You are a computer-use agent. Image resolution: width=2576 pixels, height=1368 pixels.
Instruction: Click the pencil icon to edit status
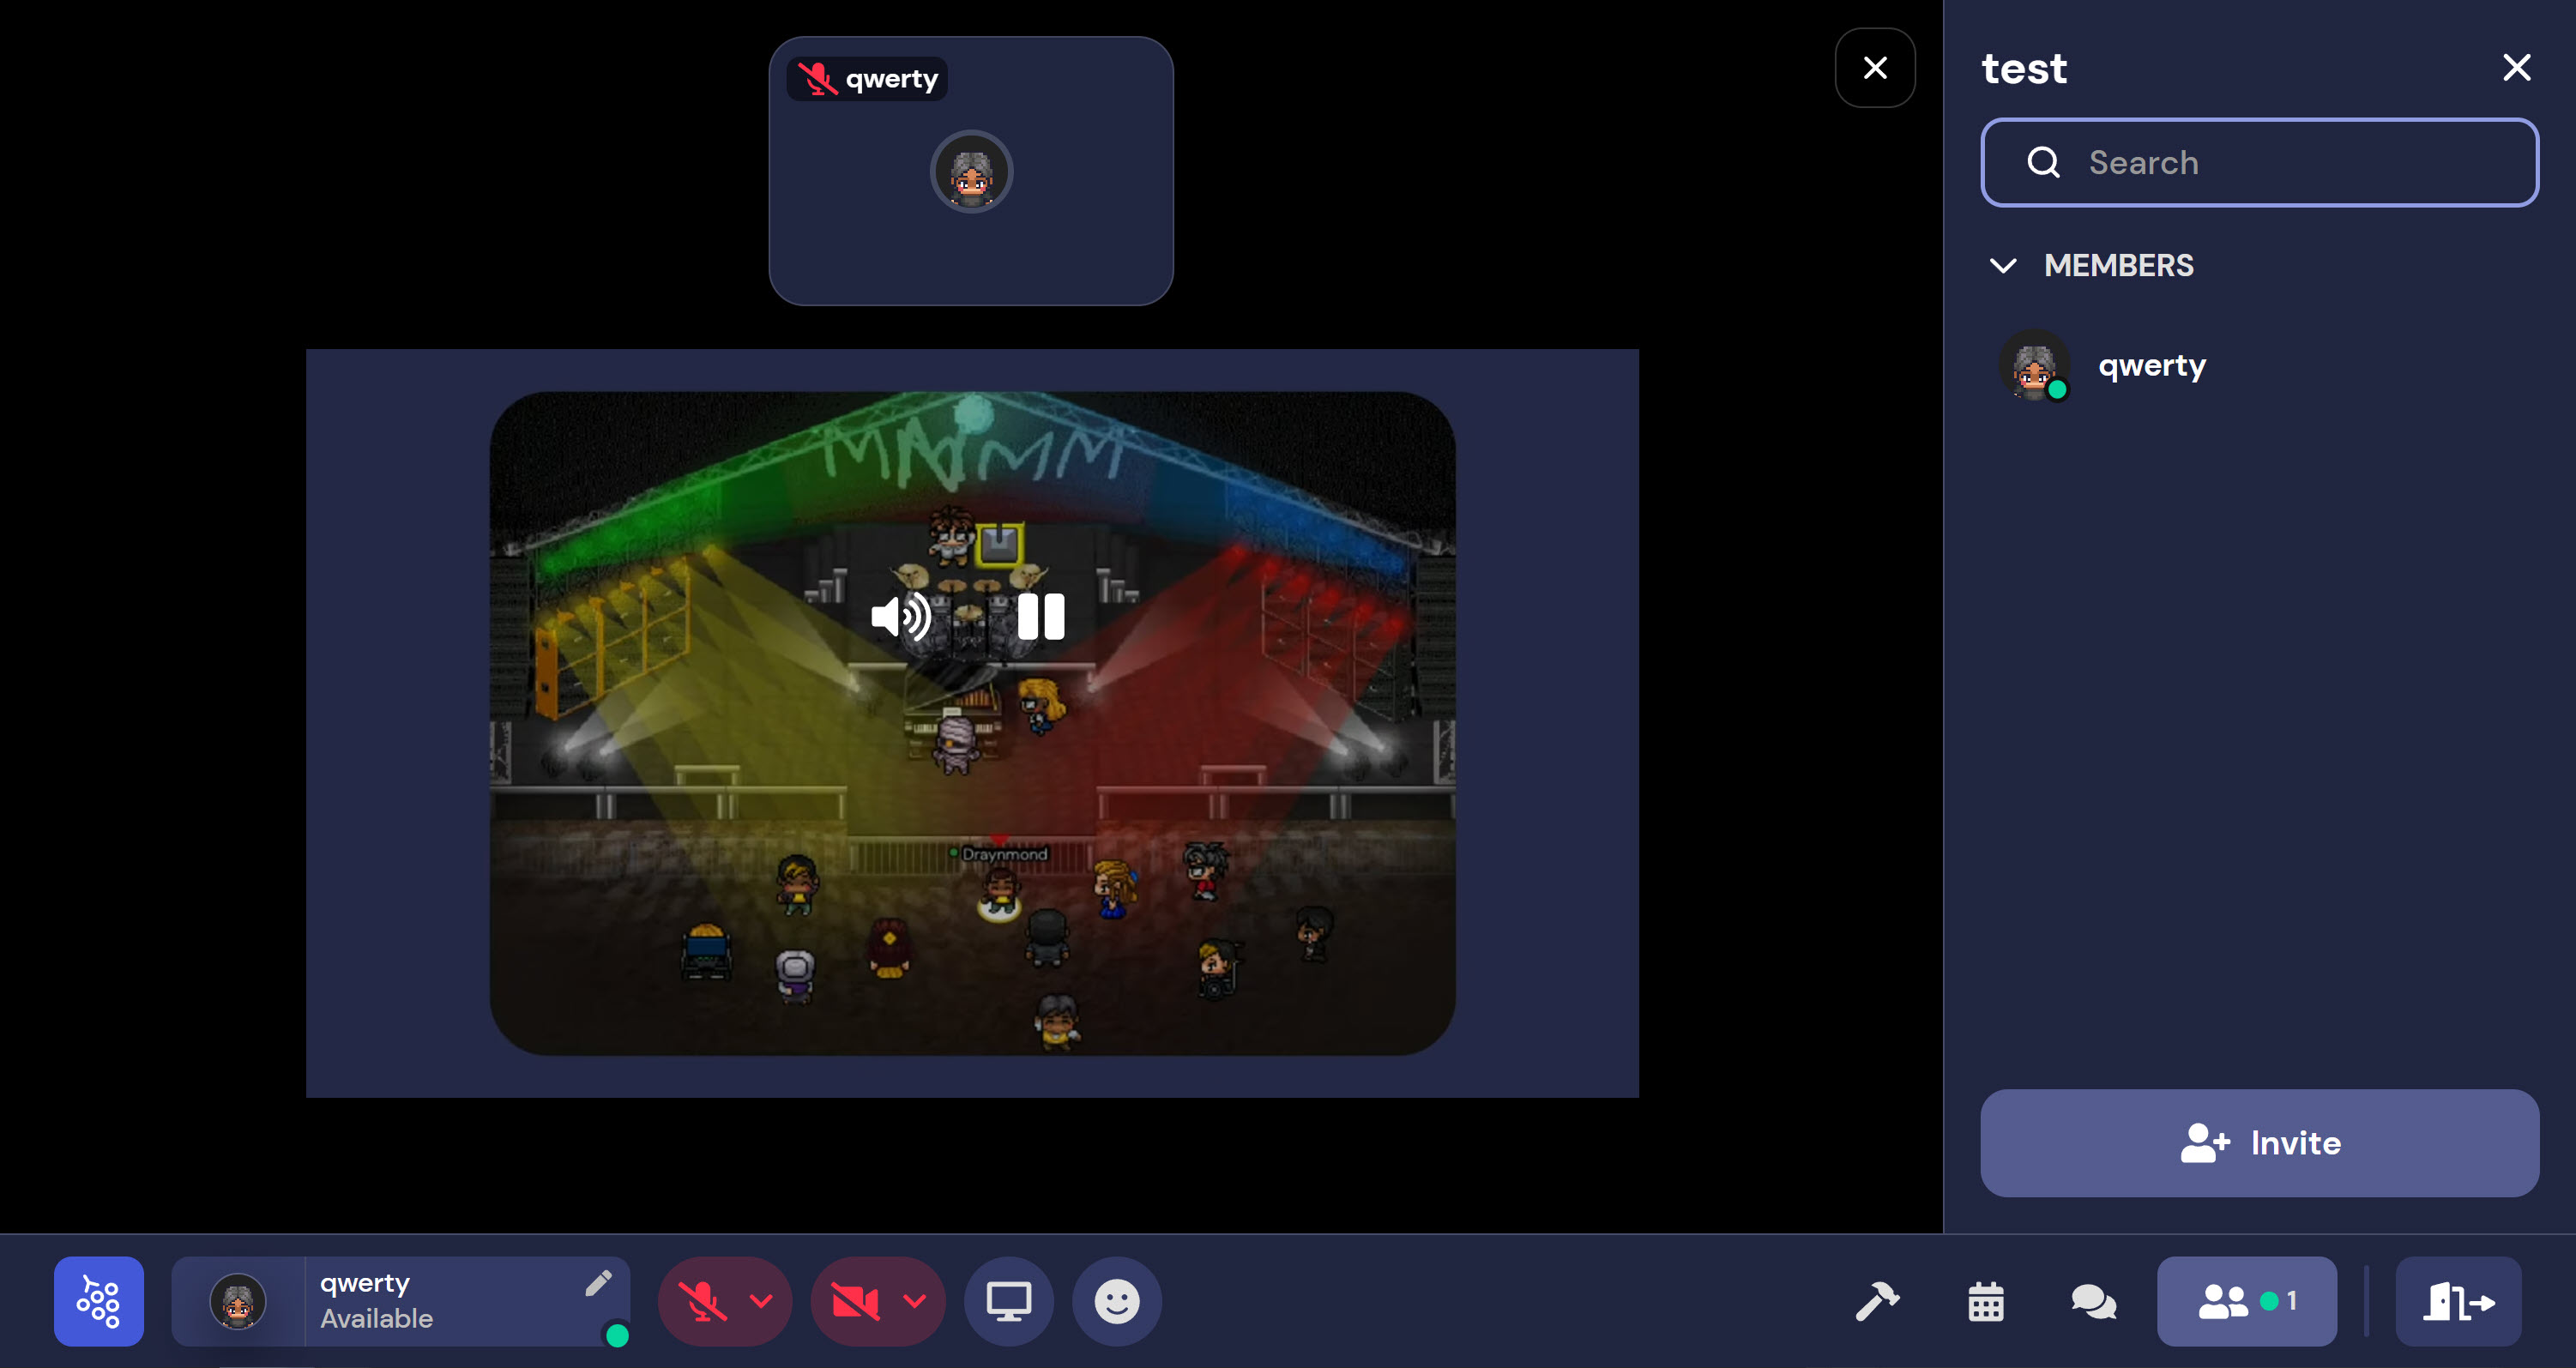point(598,1283)
